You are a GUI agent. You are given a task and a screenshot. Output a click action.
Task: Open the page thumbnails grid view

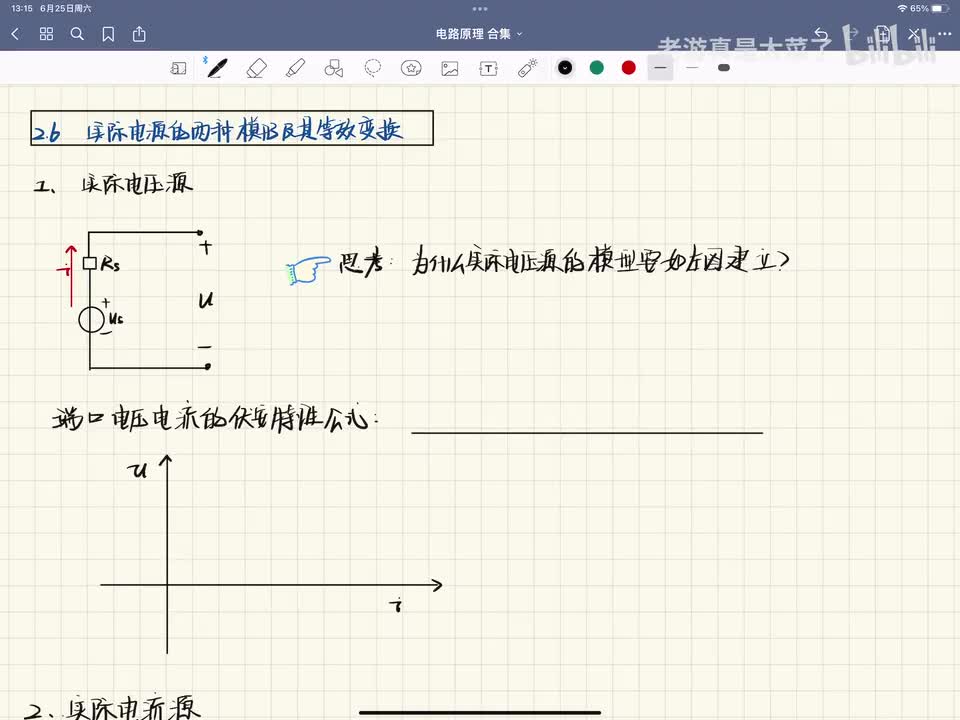[47, 34]
